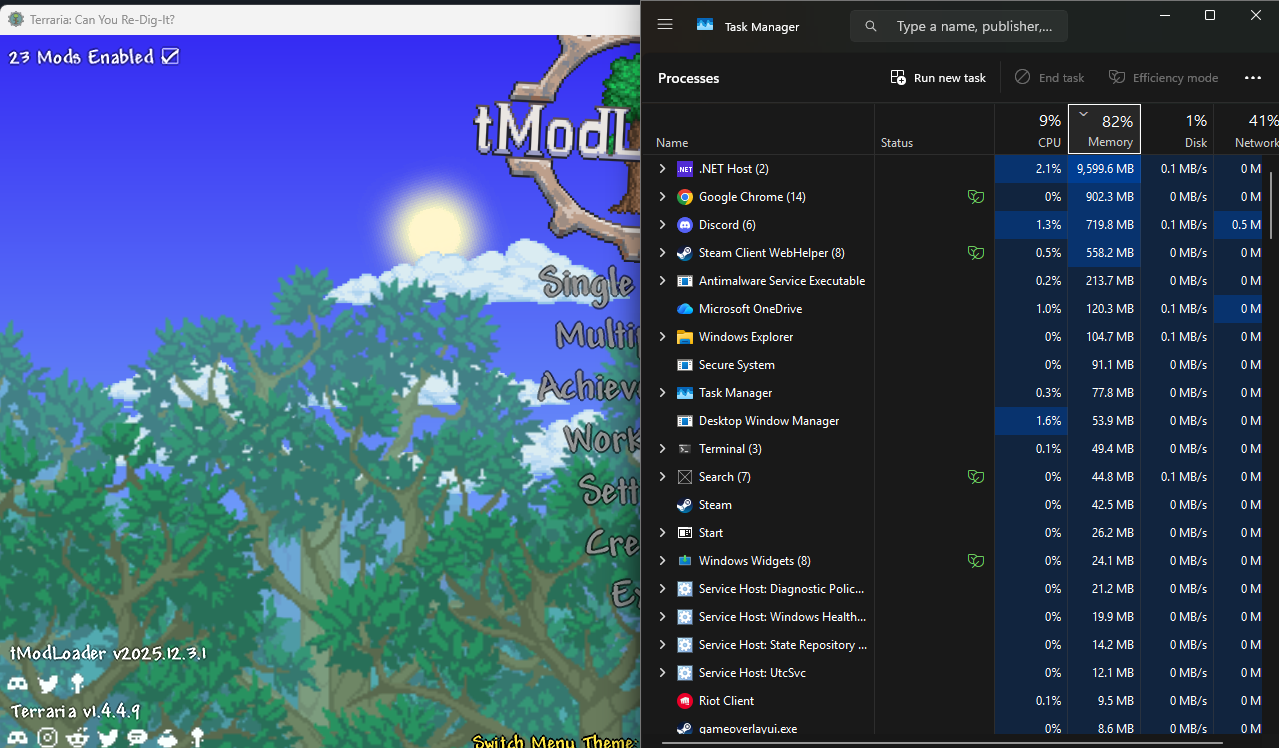
Task: Sort processes by the Name column
Action: tap(758, 129)
